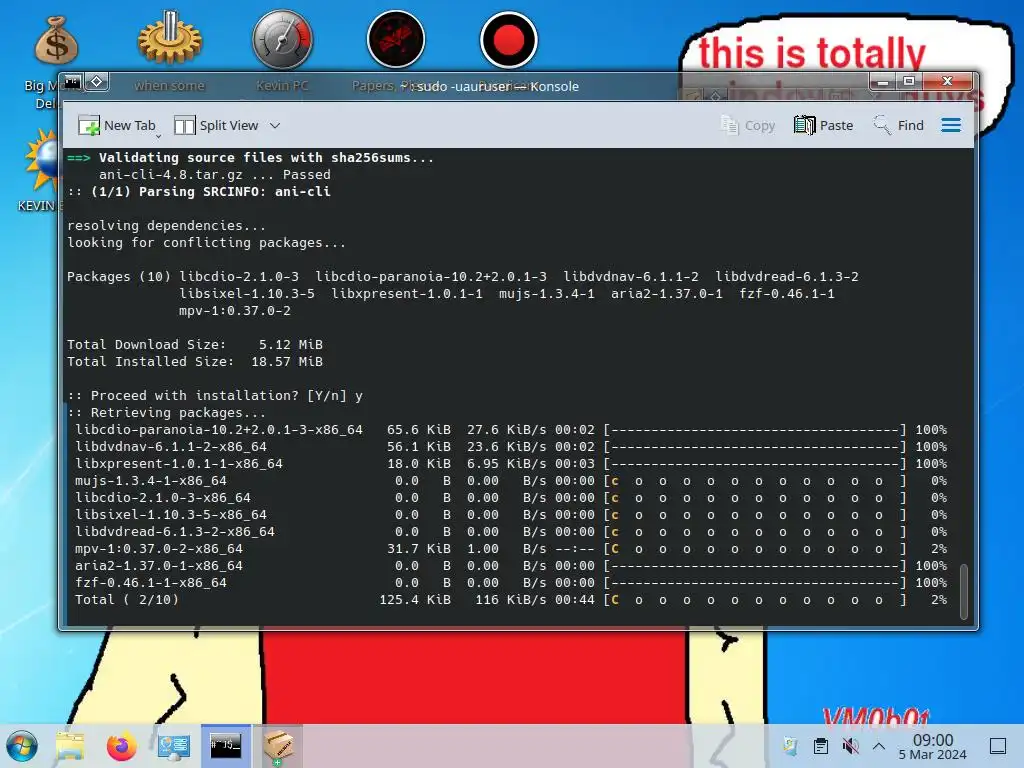Open the Start menu orb
The image size is (1024, 768).
[22, 746]
